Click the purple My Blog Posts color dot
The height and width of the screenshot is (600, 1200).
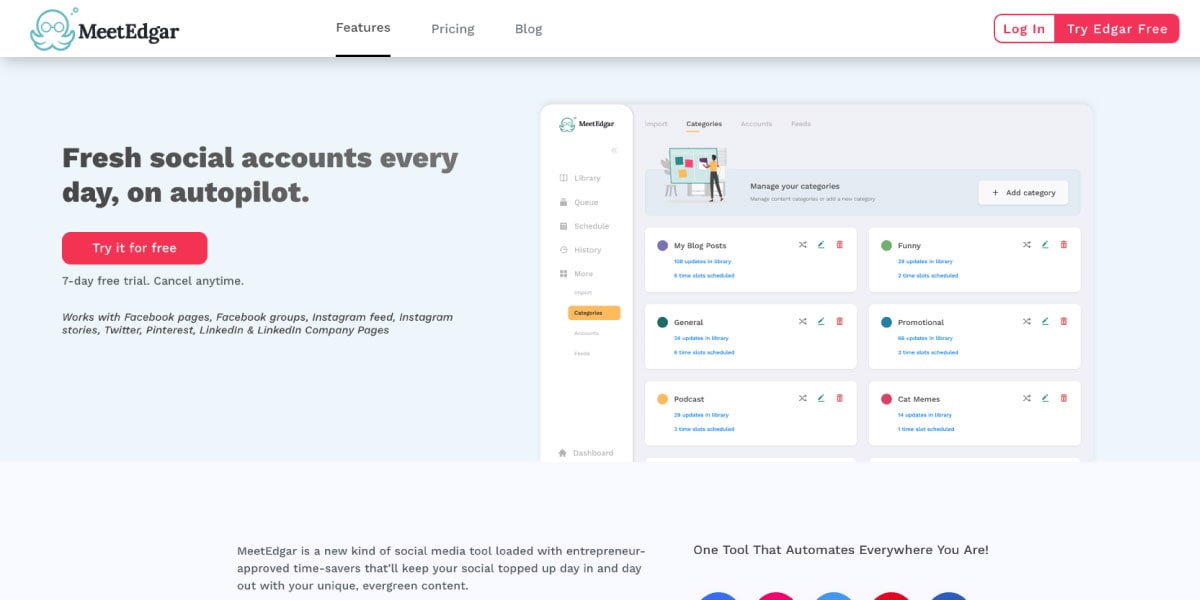[662, 245]
